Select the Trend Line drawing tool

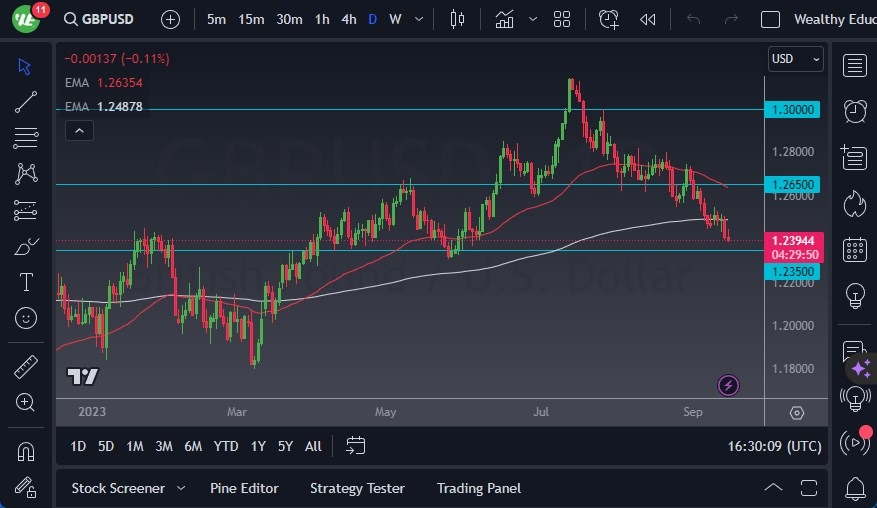tap(26, 102)
